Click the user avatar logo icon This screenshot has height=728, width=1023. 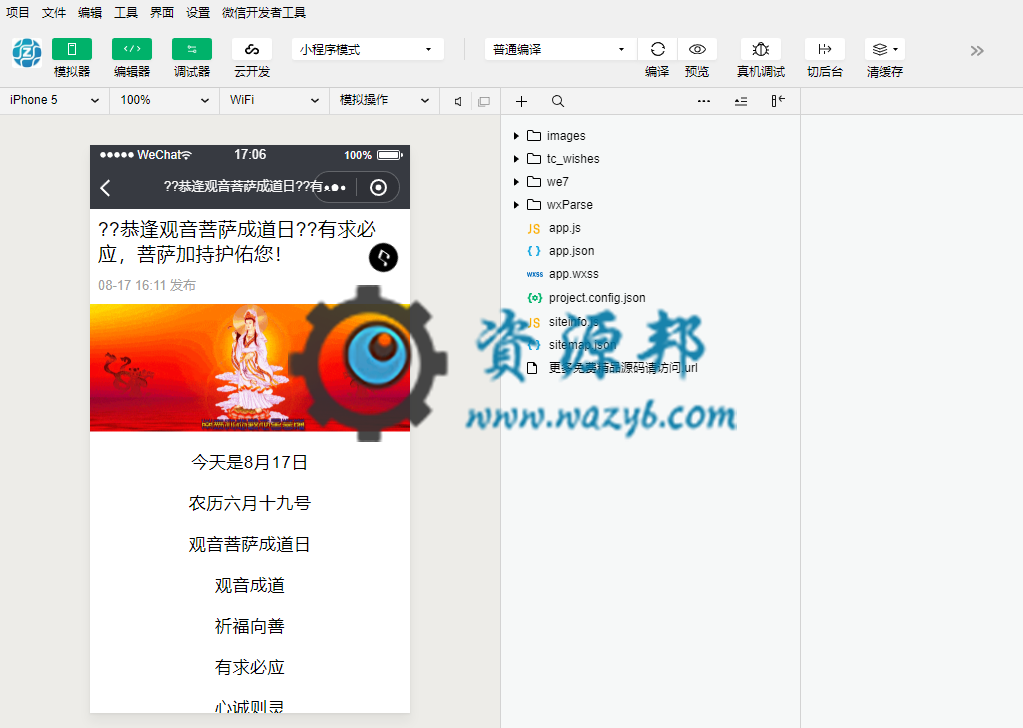27,53
